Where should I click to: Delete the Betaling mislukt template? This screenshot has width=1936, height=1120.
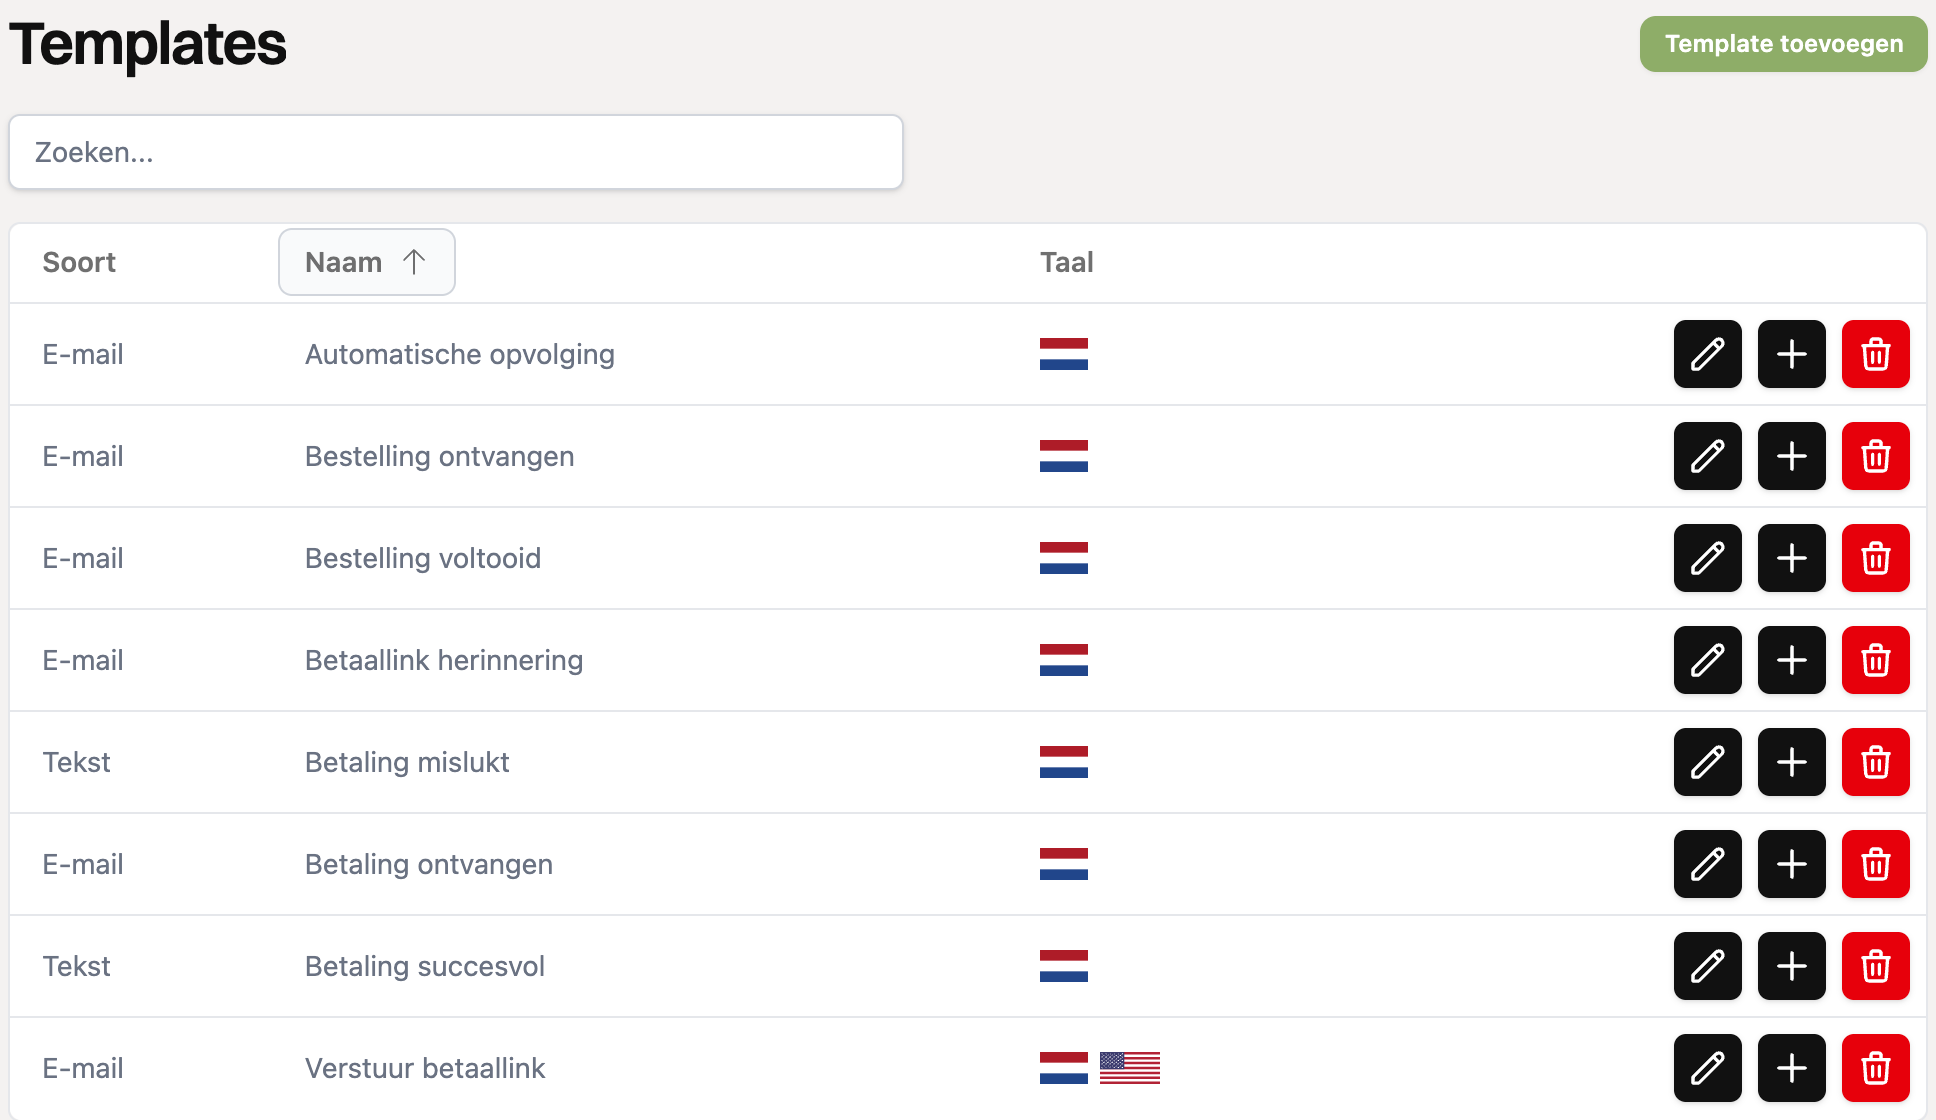tap(1876, 762)
